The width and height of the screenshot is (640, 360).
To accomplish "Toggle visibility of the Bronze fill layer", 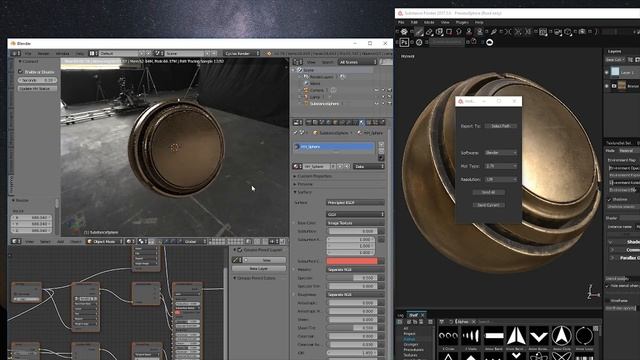I will 607,86.
